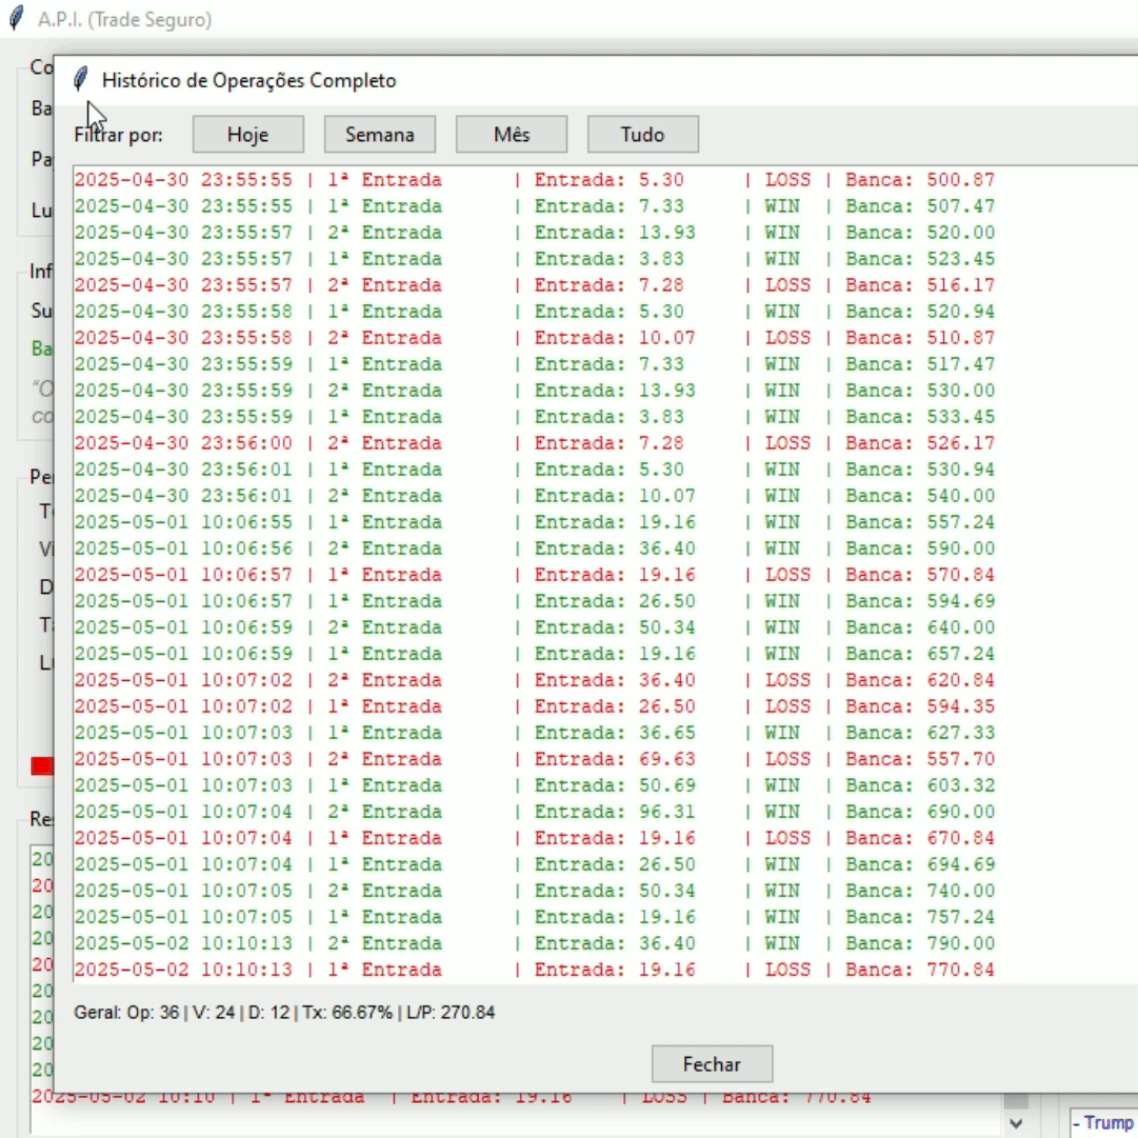
Task: Select the row with Banca: 530.00
Action: [x=534, y=390]
